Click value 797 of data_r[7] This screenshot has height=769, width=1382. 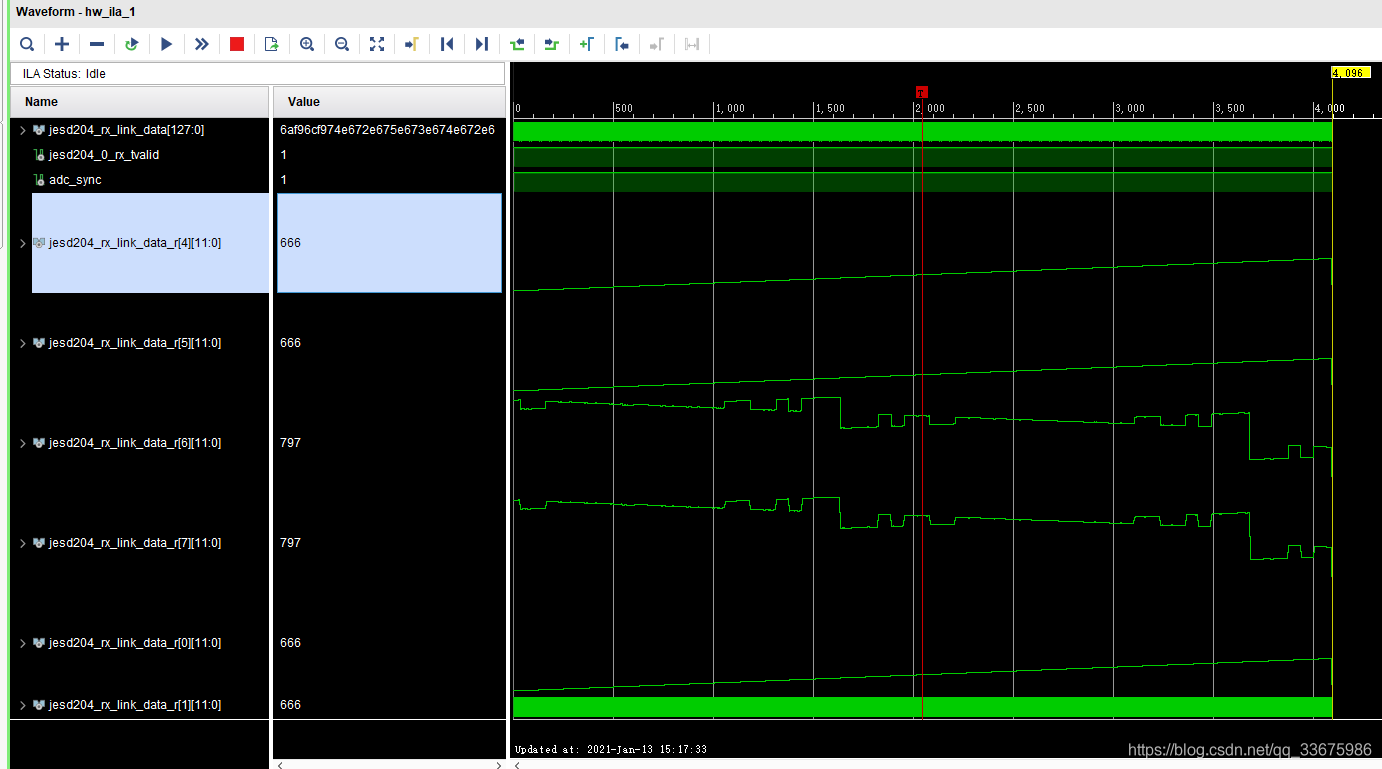pos(290,543)
